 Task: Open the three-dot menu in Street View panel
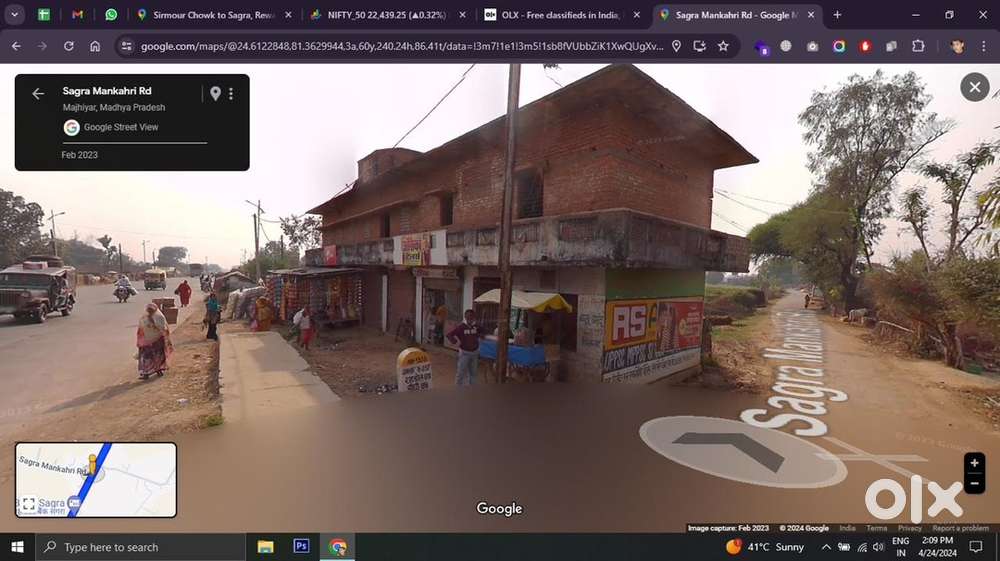(231, 94)
